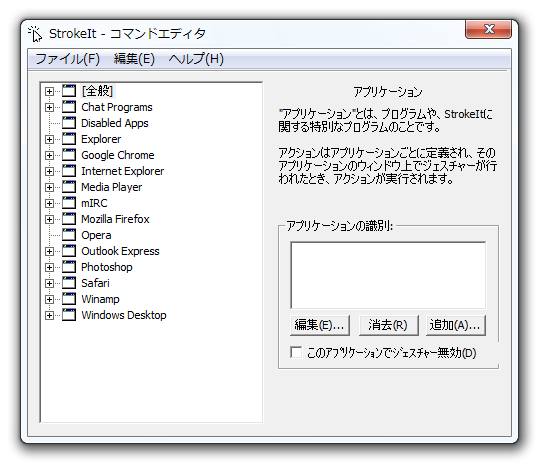Expand the Mozilla Firefox tree node

tap(49, 219)
